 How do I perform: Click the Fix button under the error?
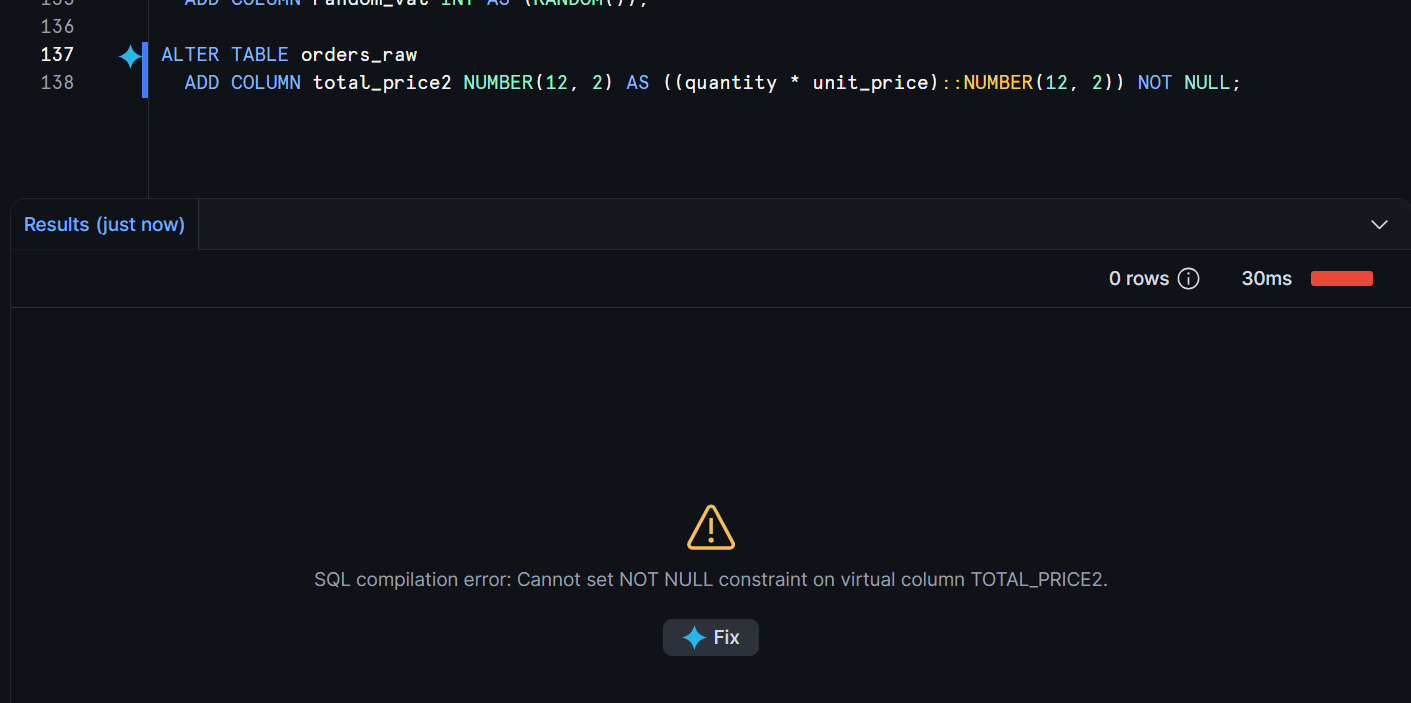(710, 637)
